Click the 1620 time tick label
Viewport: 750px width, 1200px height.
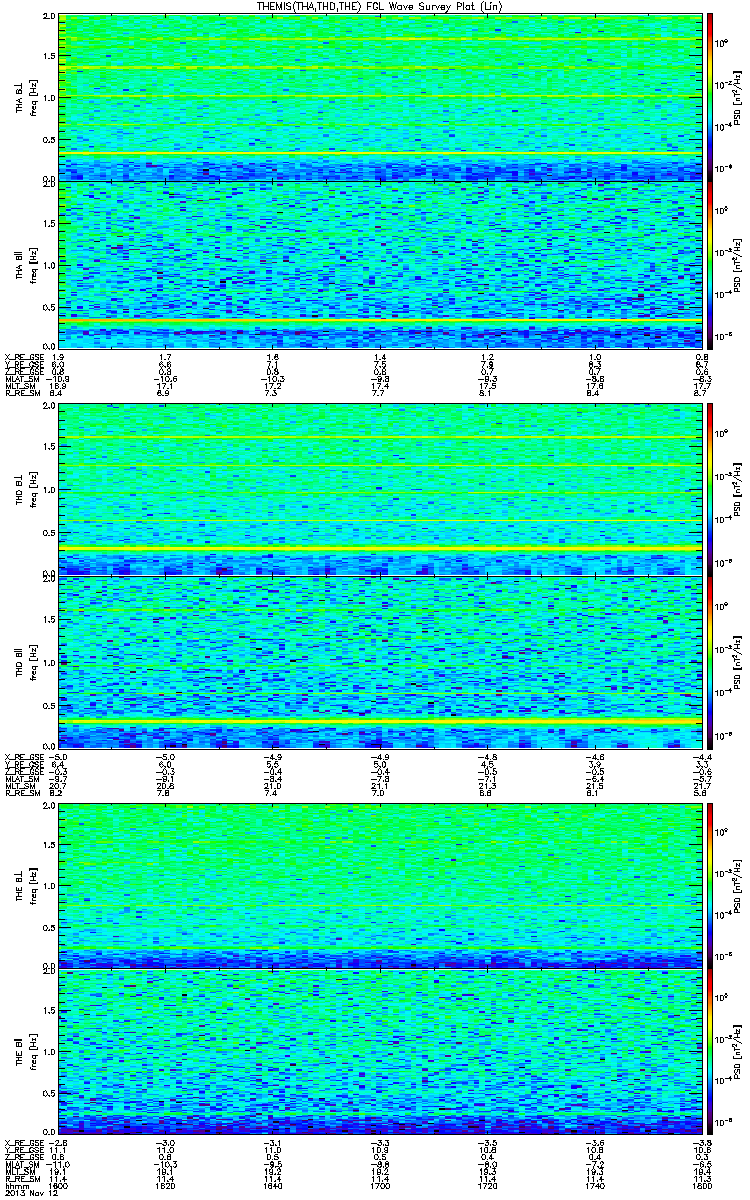click(166, 1185)
